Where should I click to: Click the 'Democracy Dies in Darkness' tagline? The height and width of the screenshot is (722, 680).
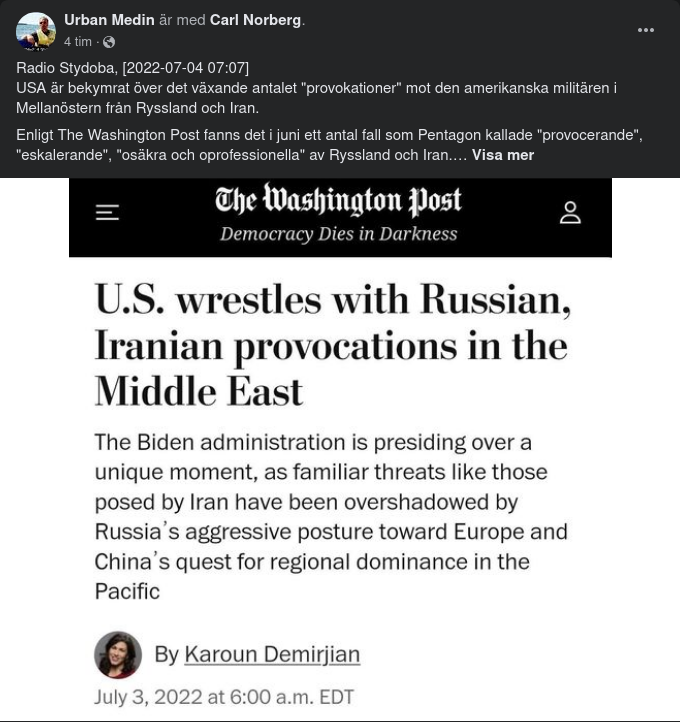pyautogui.click(x=338, y=235)
